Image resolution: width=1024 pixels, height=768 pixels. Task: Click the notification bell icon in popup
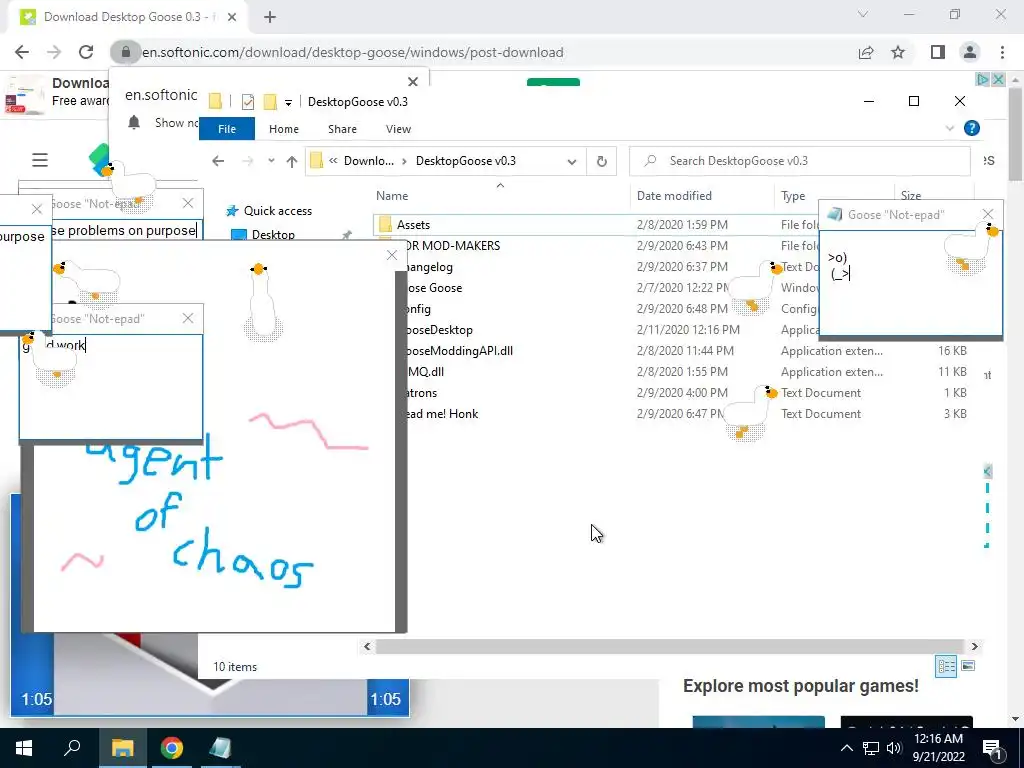coord(134,122)
